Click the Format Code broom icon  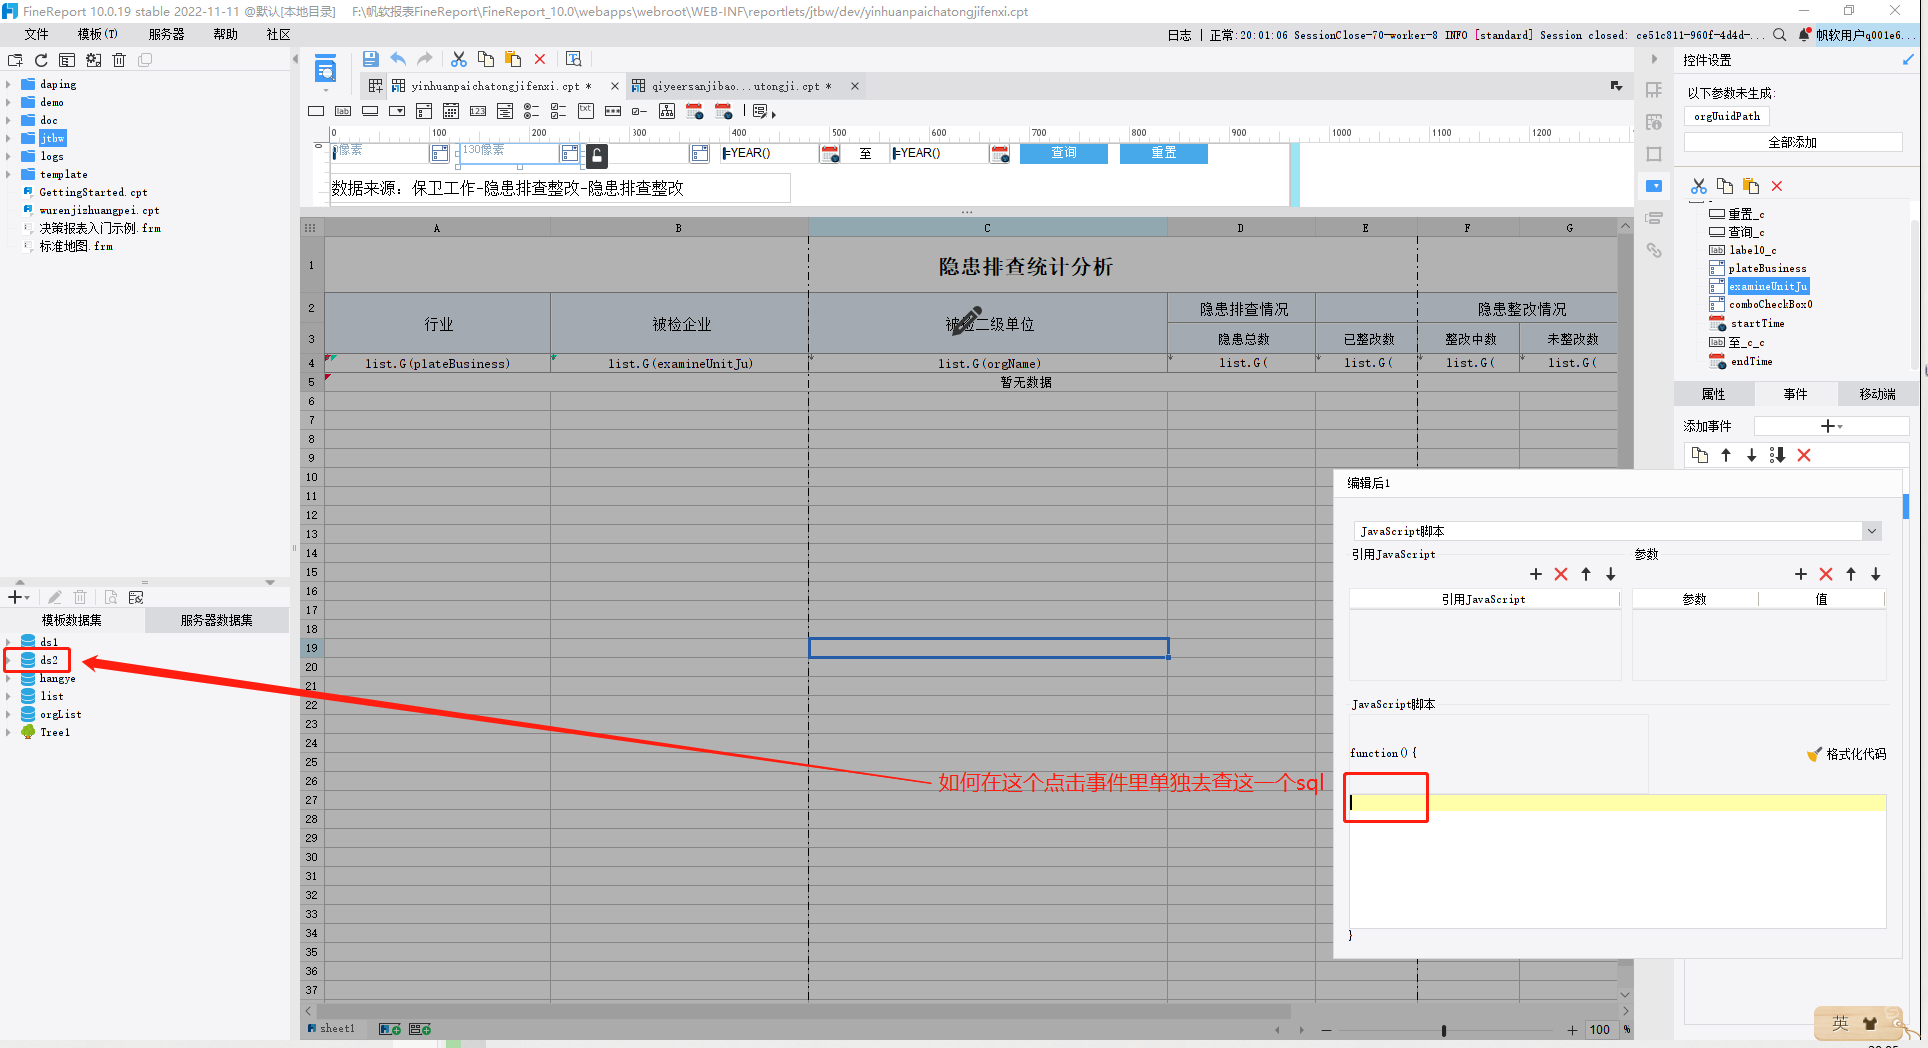(x=1814, y=754)
